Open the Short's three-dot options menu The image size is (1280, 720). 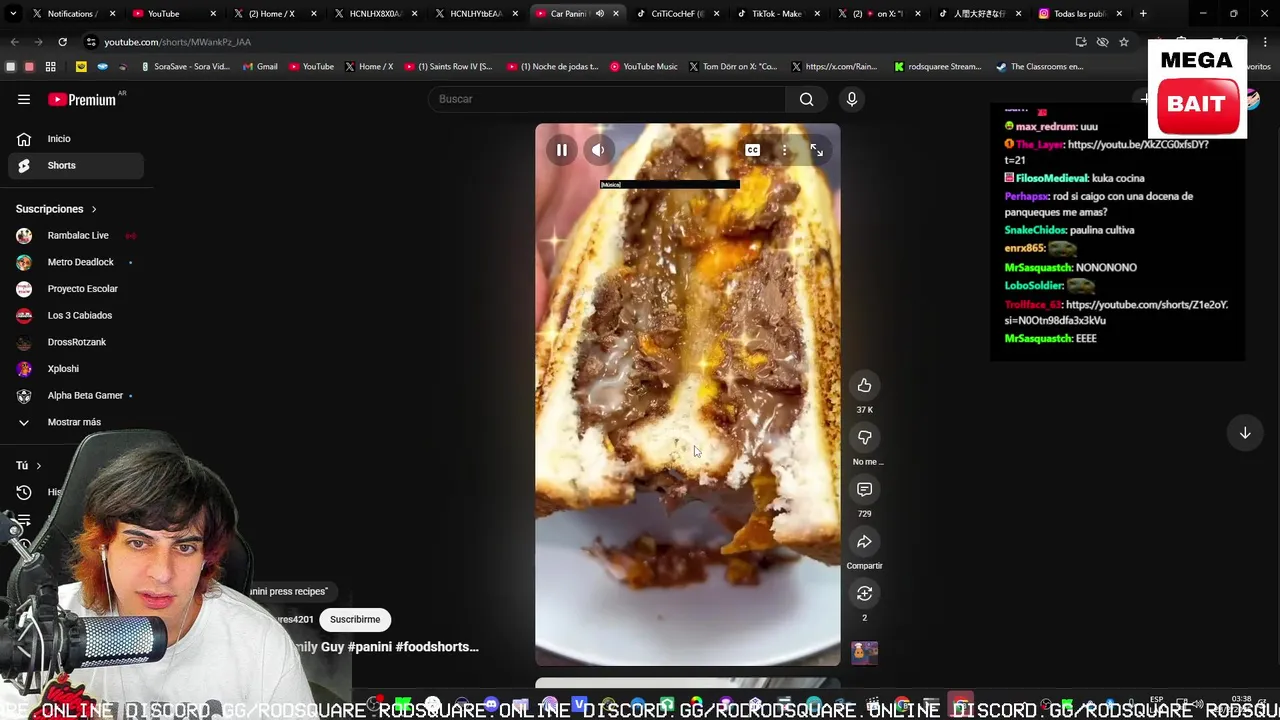785,150
